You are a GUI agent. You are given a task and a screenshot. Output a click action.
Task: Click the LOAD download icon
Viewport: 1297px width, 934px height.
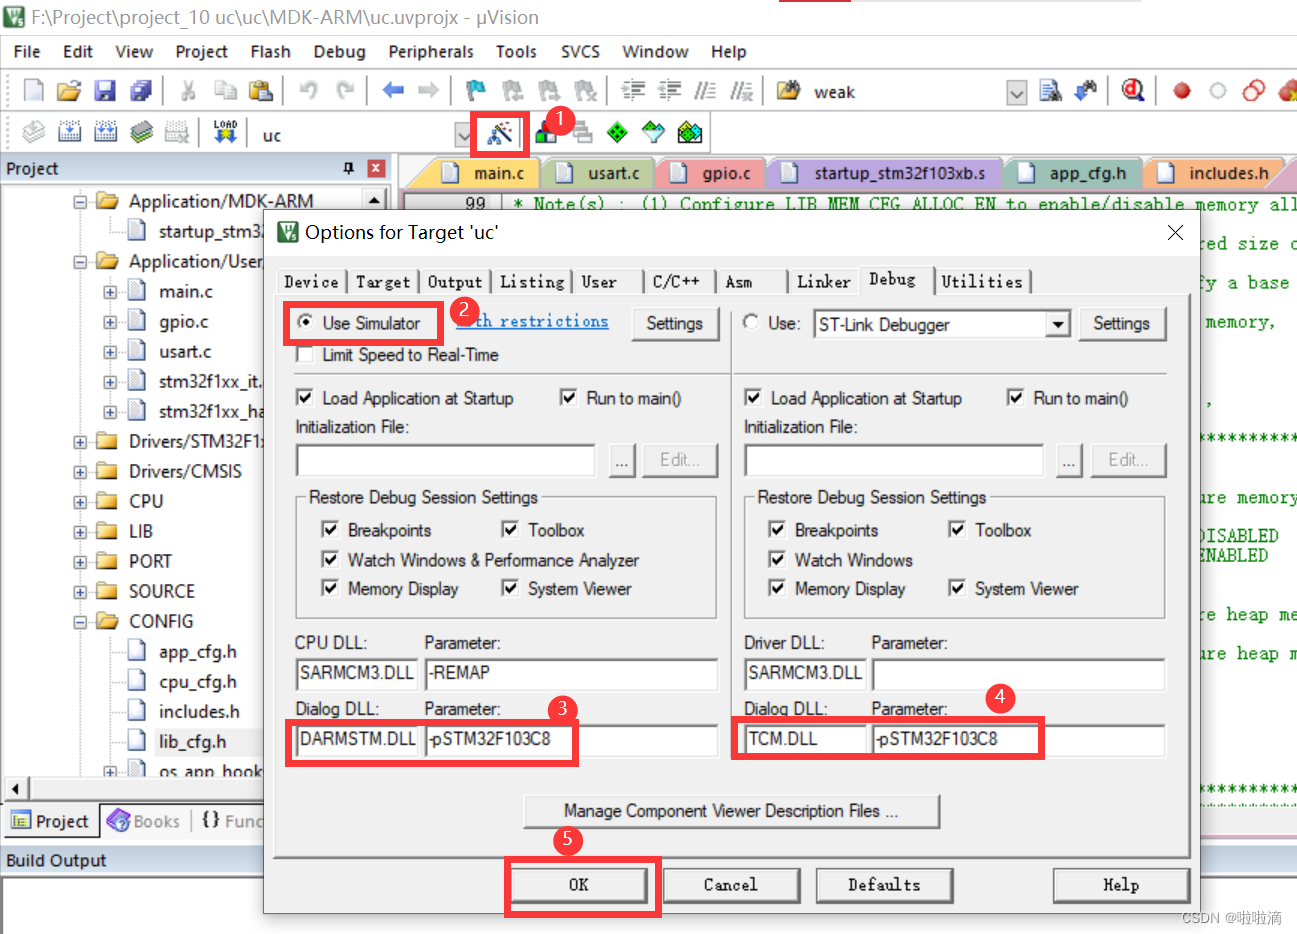225,132
